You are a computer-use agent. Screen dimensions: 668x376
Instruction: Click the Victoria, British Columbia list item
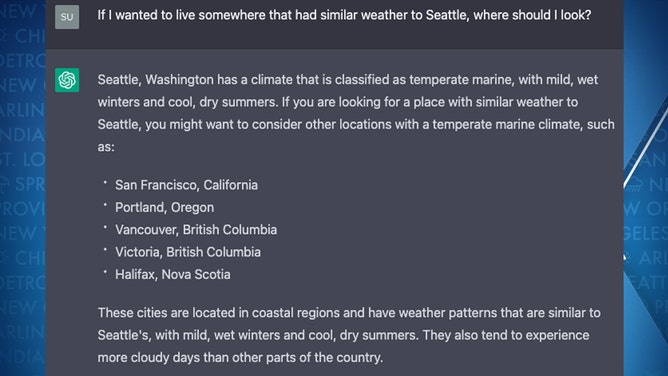pos(188,252)
